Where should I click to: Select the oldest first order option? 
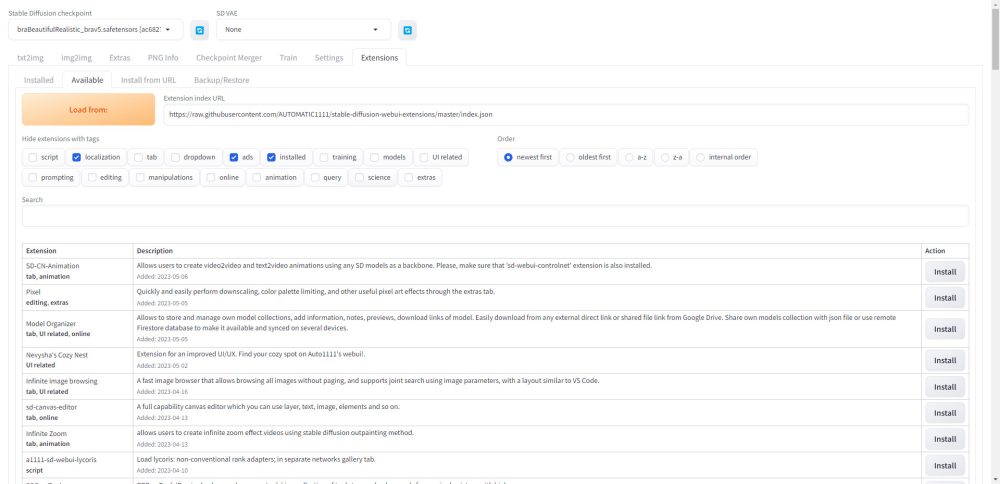(x=570, y=157)
